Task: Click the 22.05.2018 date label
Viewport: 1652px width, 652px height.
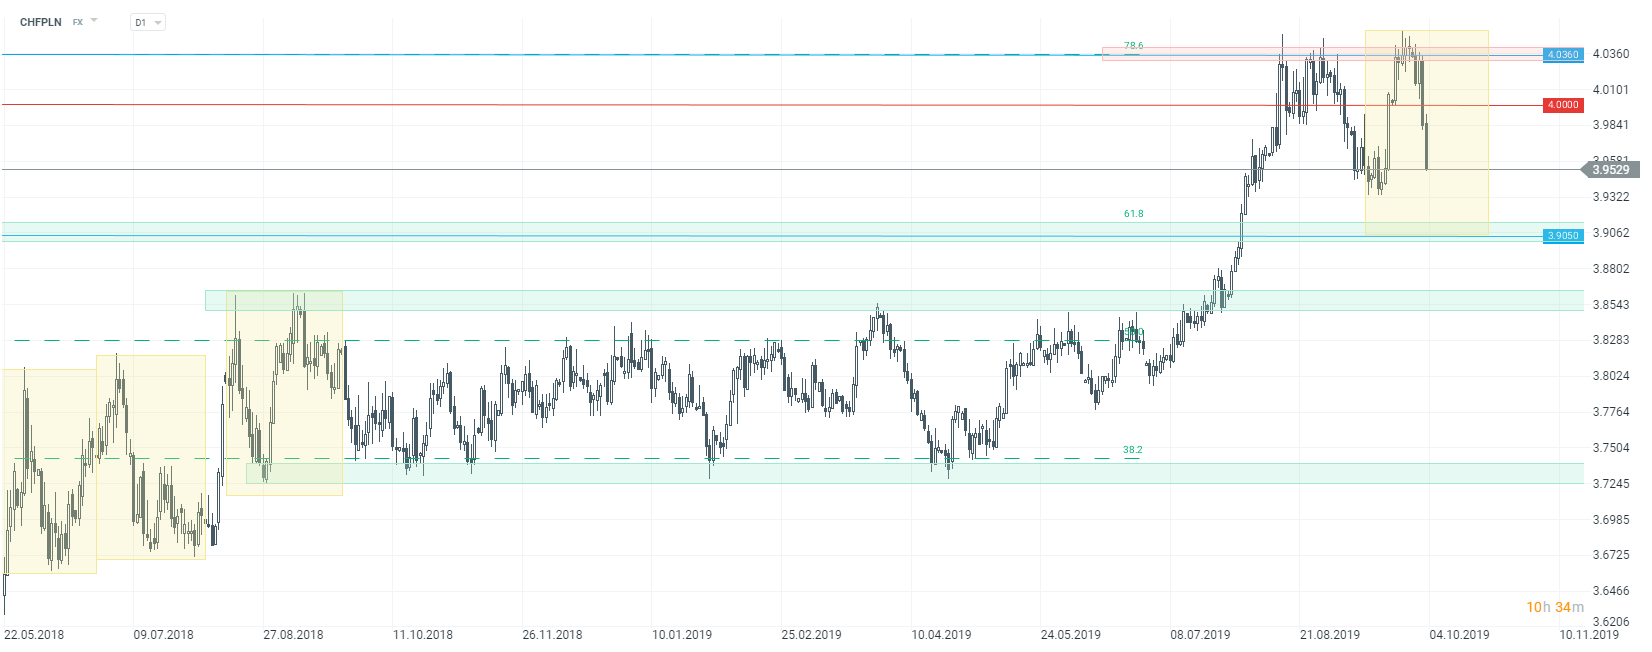Action: (34, 635)
